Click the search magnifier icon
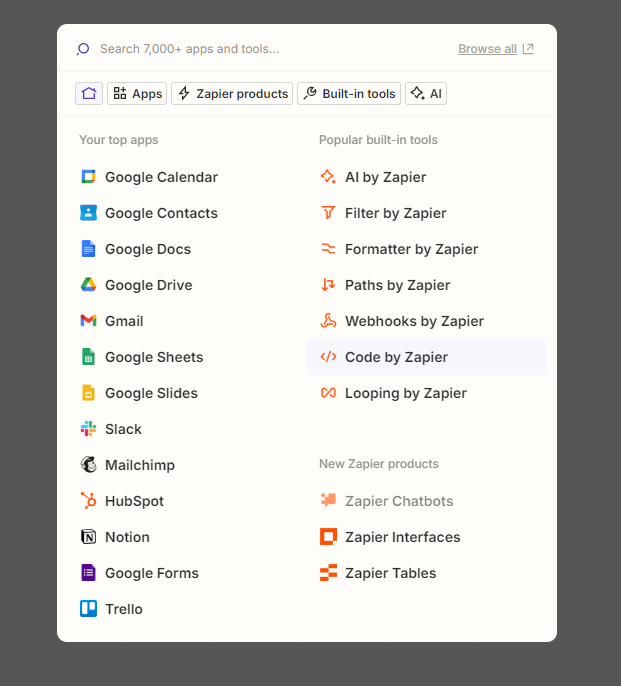The image size is (621, 686). click(x=83, y=49)
